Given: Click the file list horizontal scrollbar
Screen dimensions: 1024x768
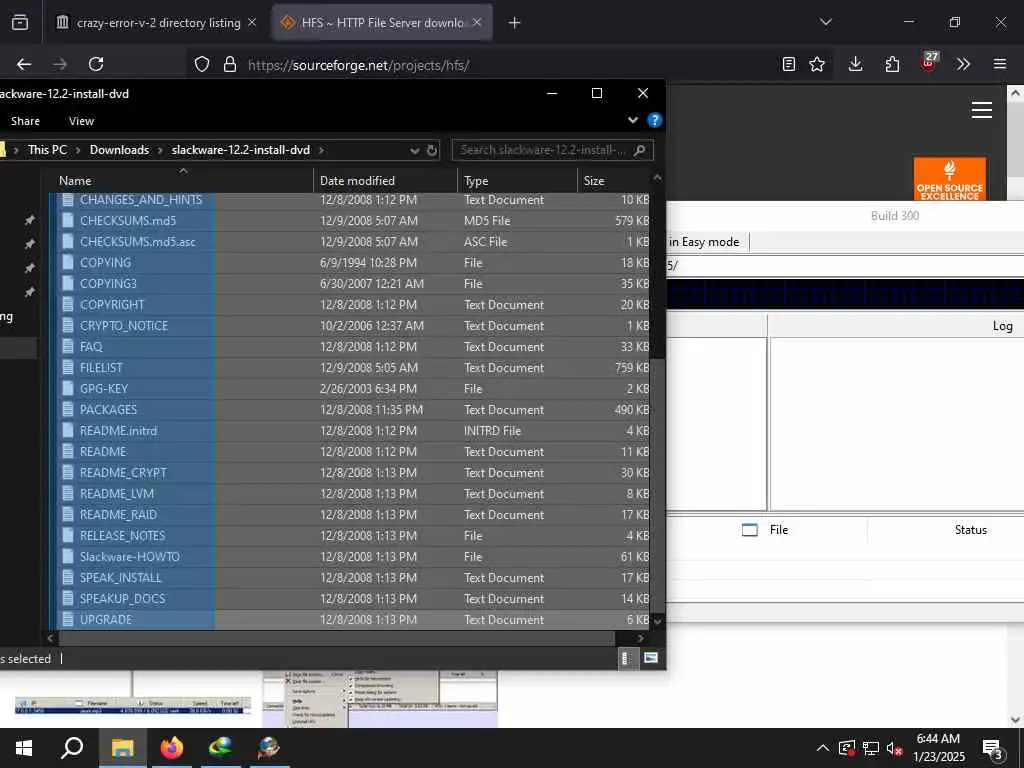Looking at the screenshot, I should click(x=337, y=637).
